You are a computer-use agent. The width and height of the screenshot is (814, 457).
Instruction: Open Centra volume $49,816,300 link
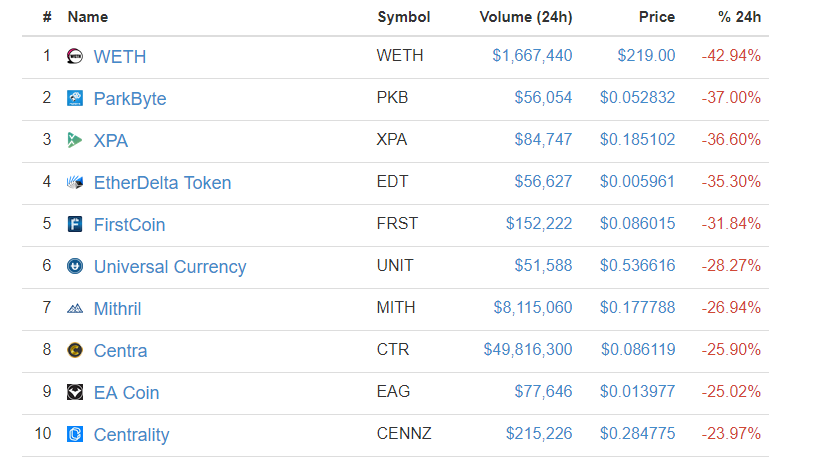(528, 350)
